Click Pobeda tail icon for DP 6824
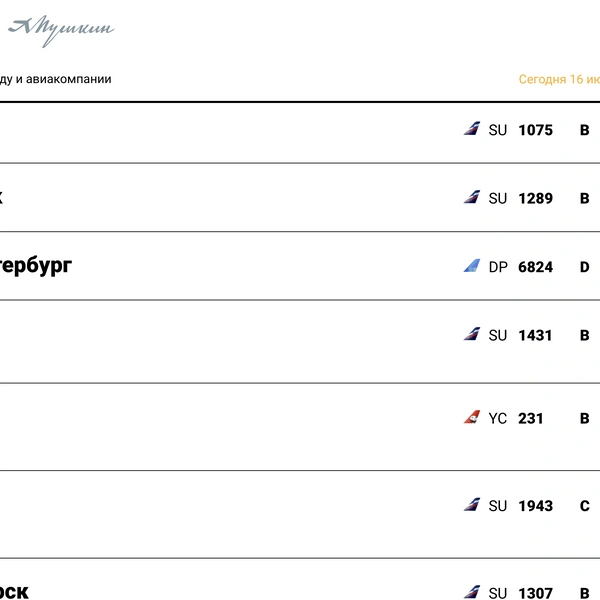The height and width of the screenshot is (600, 600). pos(472,266)
